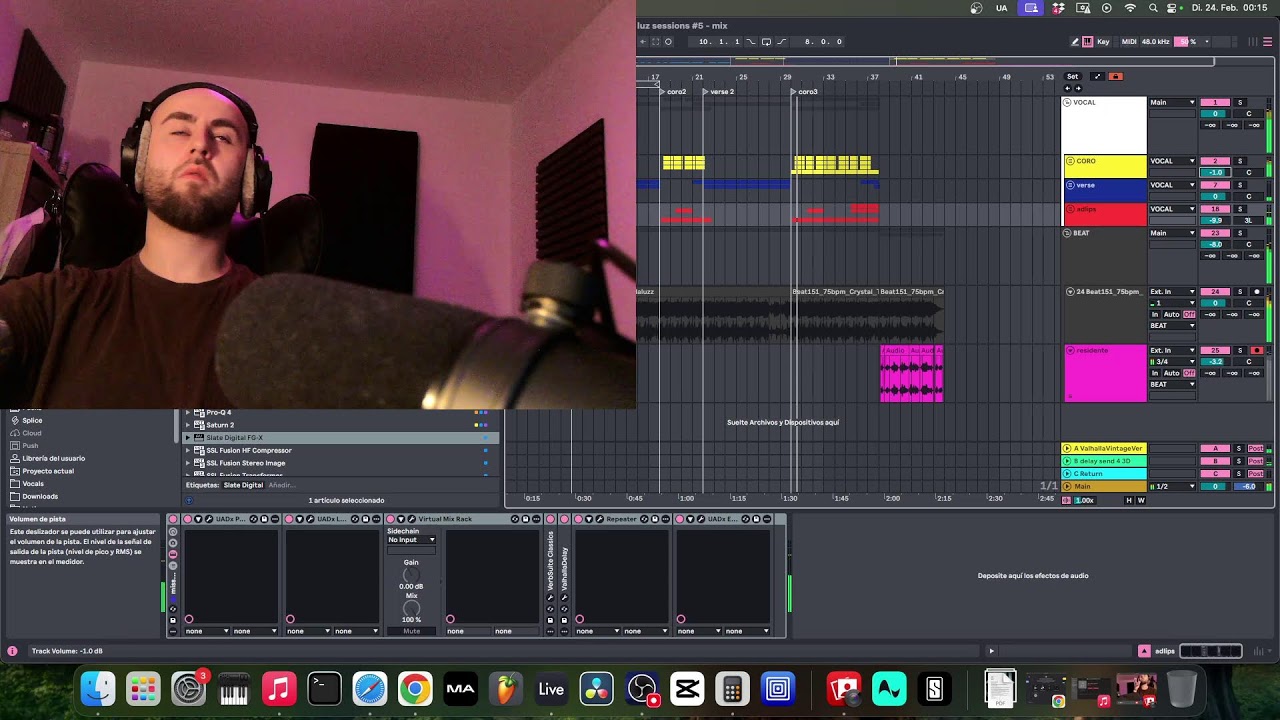Toggle Post button on A ValhallaVintageVer return
This screenshot has width=1280, height=720.
click(1256, 448)
